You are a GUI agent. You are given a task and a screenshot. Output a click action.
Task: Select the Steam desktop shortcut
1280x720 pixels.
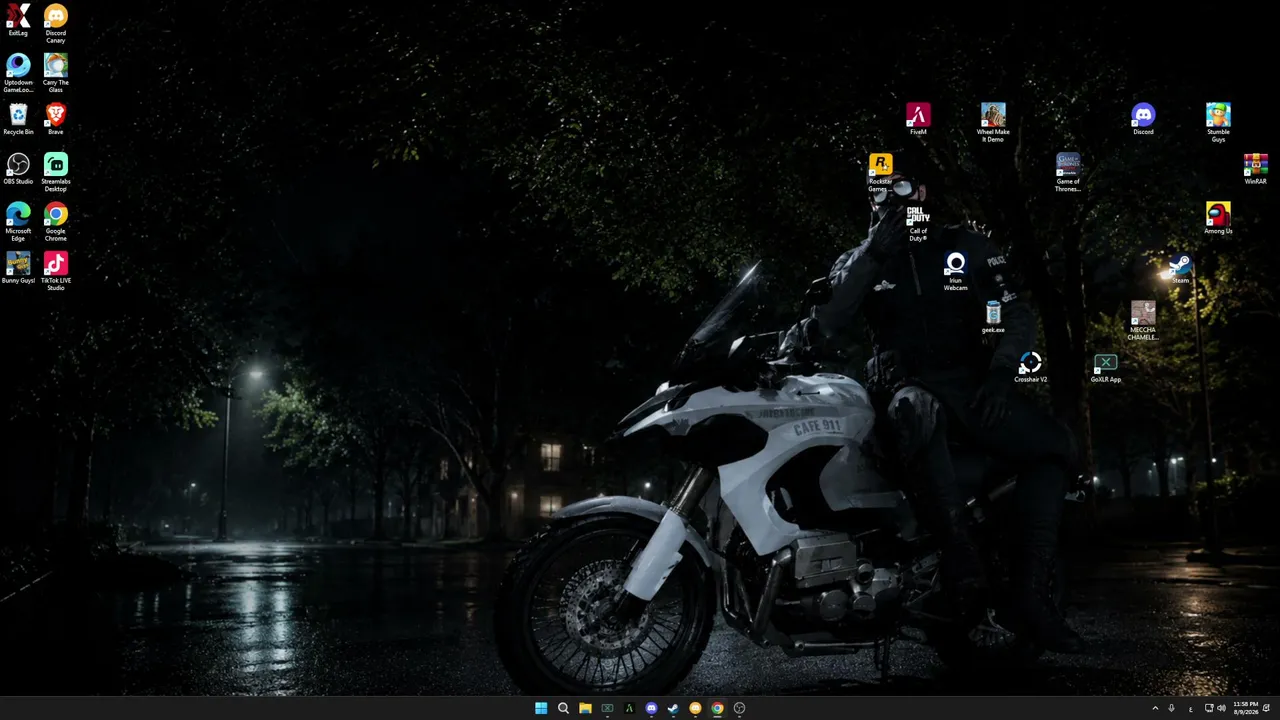click(1180, 268)
